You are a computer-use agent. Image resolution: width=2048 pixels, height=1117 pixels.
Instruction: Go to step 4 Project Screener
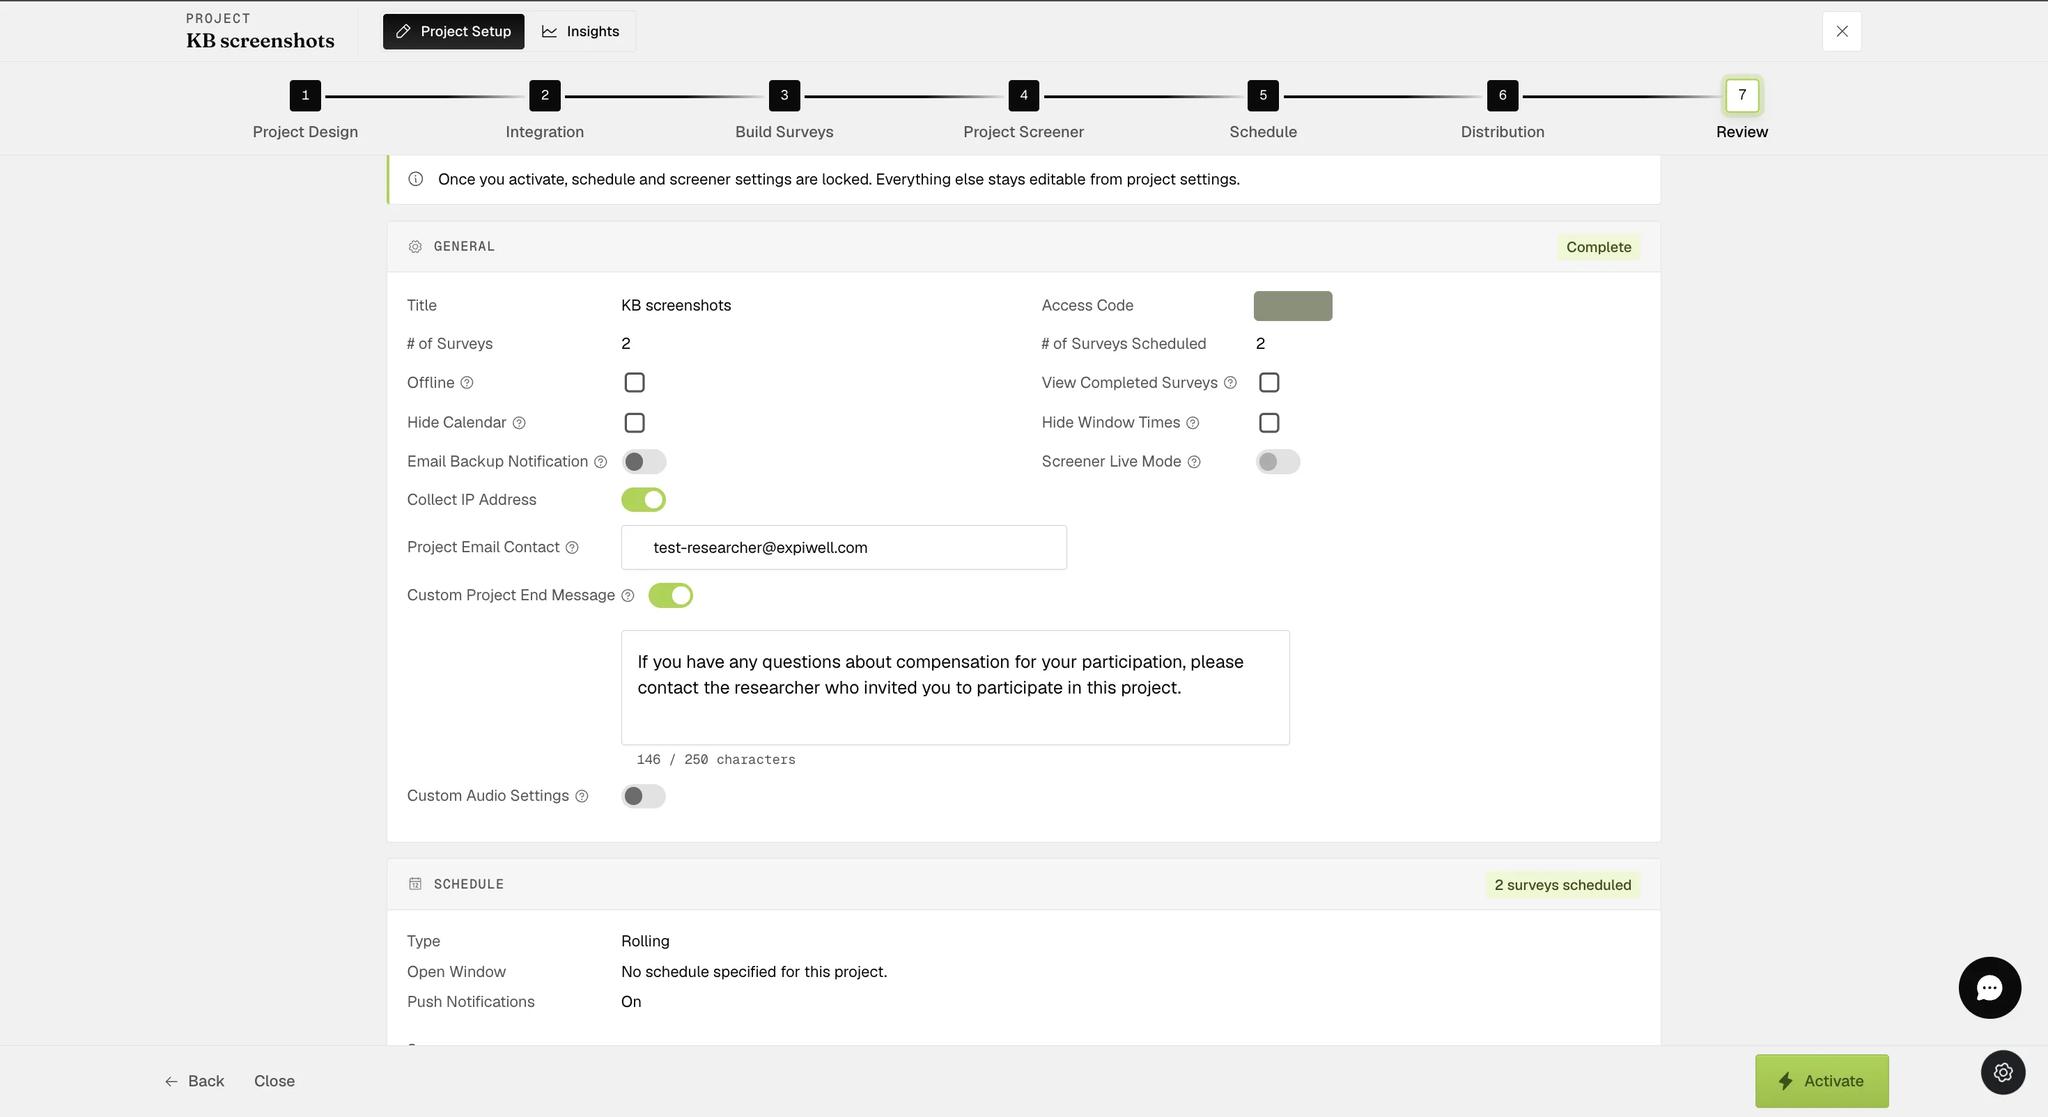coord(1023,110)
